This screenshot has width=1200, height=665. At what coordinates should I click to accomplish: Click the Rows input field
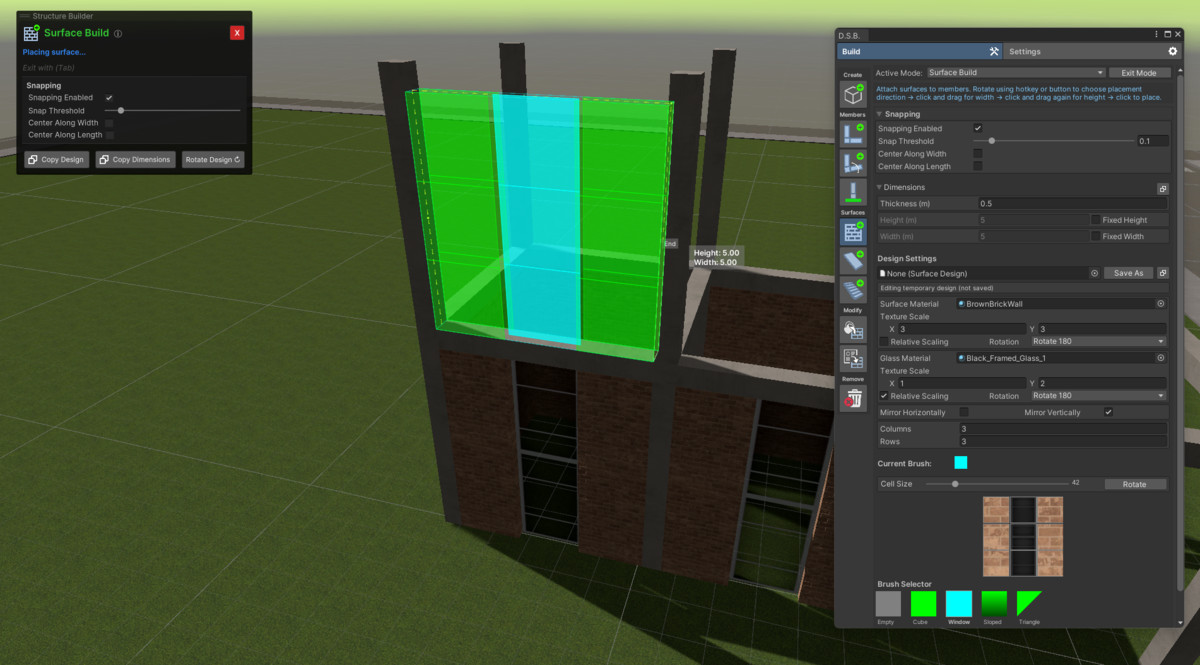[1062, 441]
